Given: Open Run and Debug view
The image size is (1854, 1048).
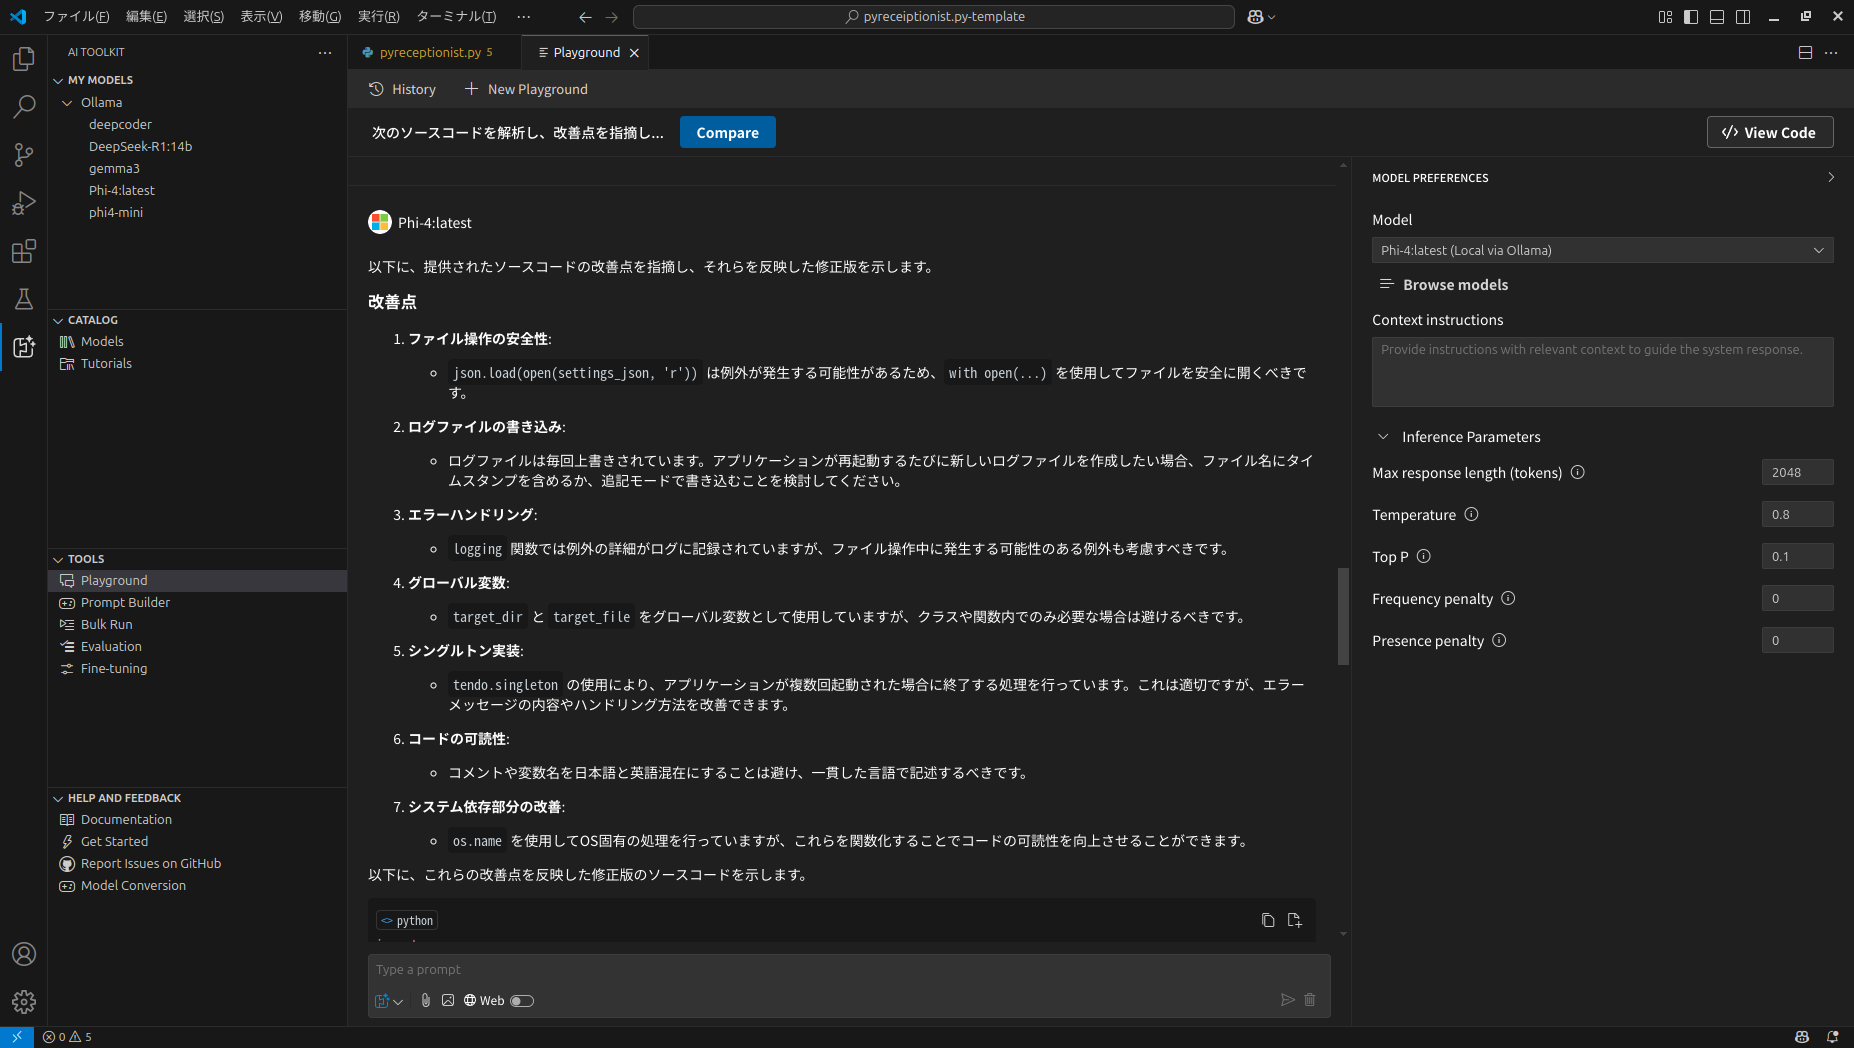Looking at the screenshot, I should coord(24,203).
